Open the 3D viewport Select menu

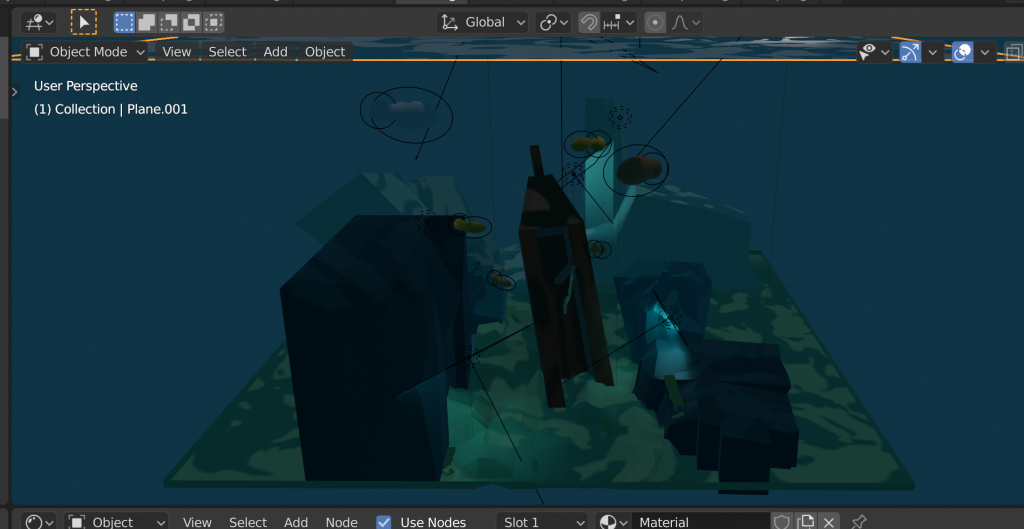[x=227, y=52]
